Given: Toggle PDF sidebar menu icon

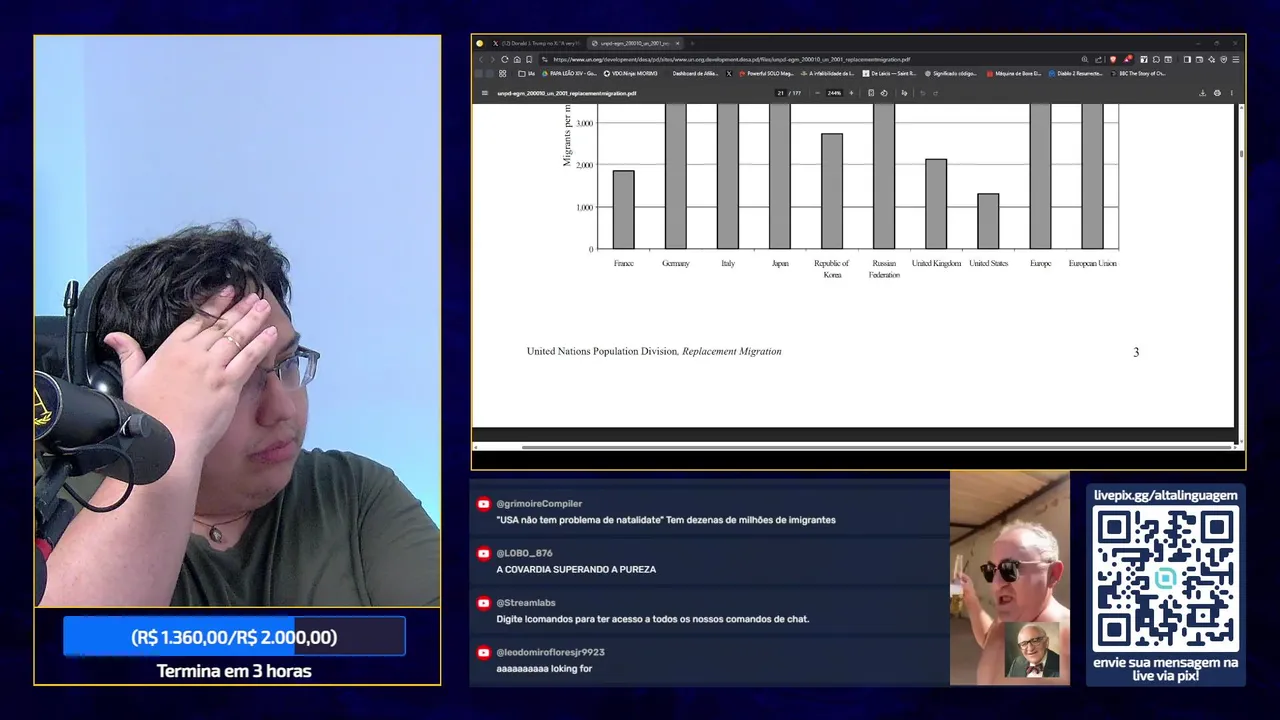Looking at the screenshot, I should [485, 93].
